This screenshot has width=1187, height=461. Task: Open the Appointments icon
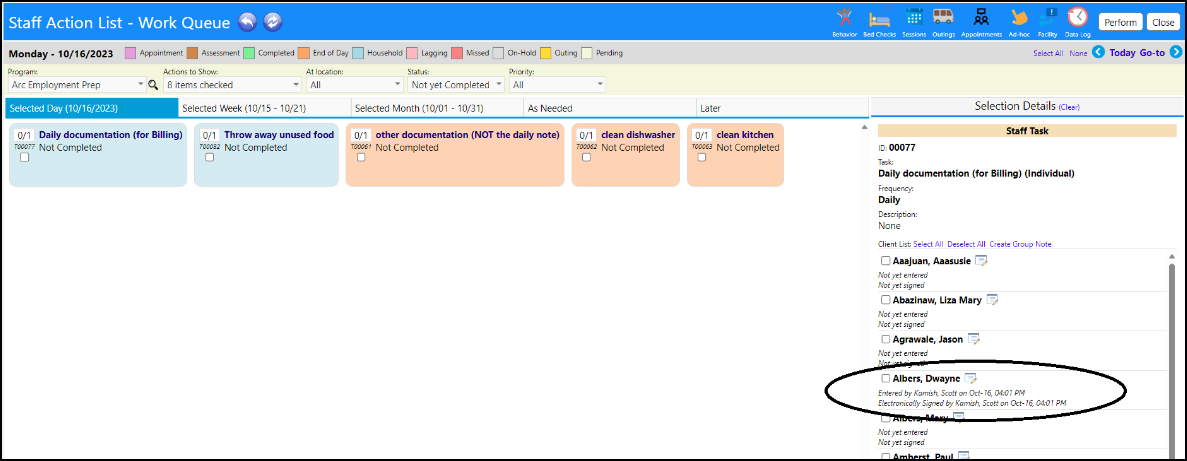pyautogui.click(x=981, y=17)
